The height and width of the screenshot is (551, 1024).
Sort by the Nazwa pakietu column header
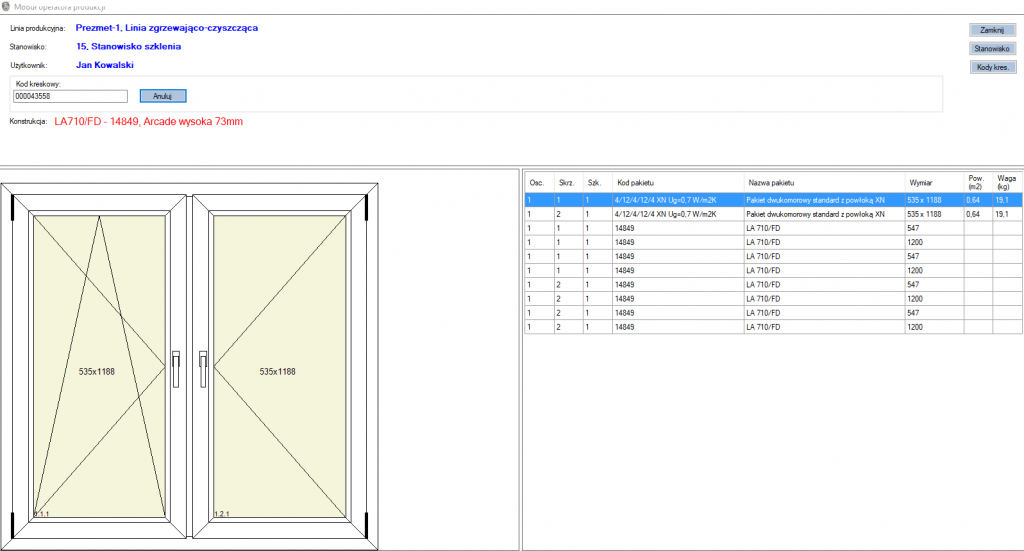click(x=824, y=183)
